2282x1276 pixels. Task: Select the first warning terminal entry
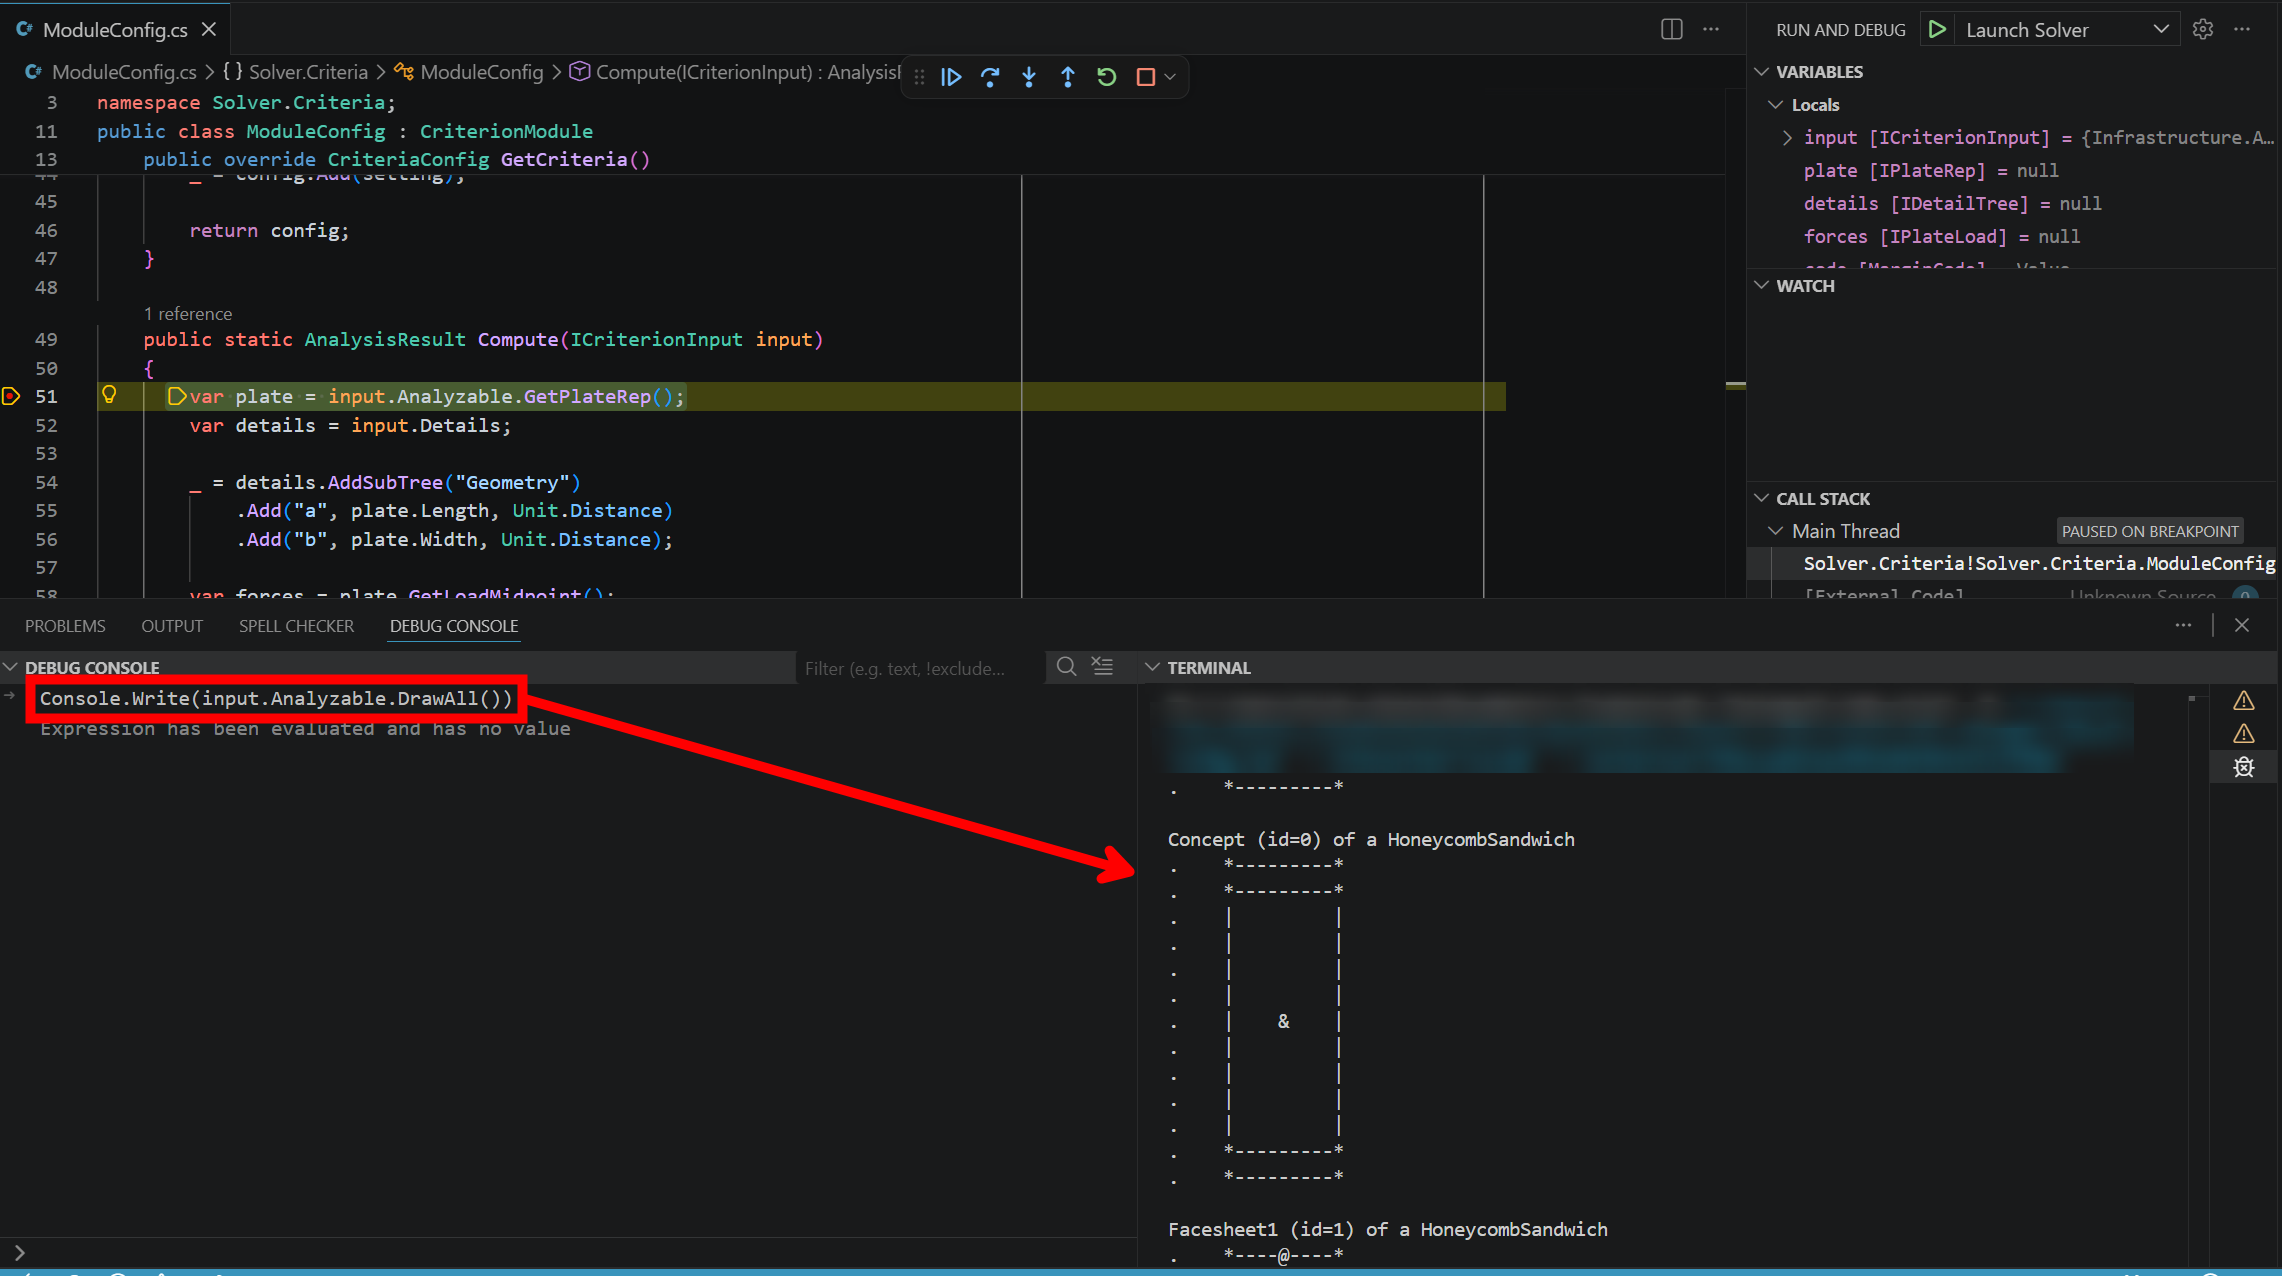point(2244,701)
